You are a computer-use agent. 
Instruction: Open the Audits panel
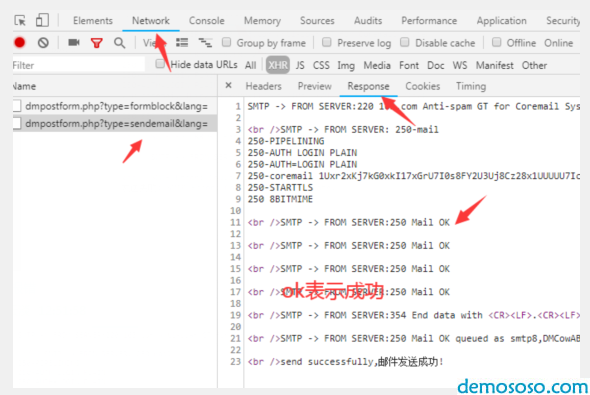[368, 21]
